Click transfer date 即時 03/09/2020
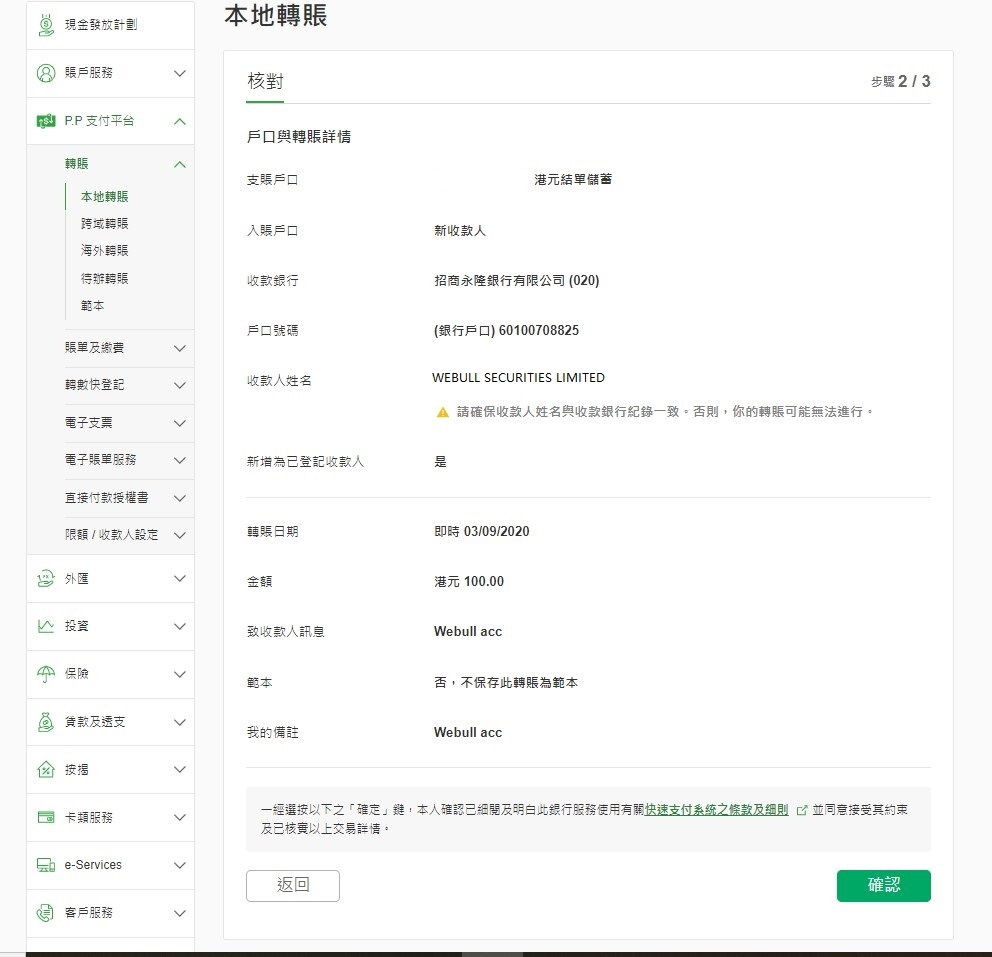Image resolution: width=992 pixels, height=957 pixels. tap(481, 531)
